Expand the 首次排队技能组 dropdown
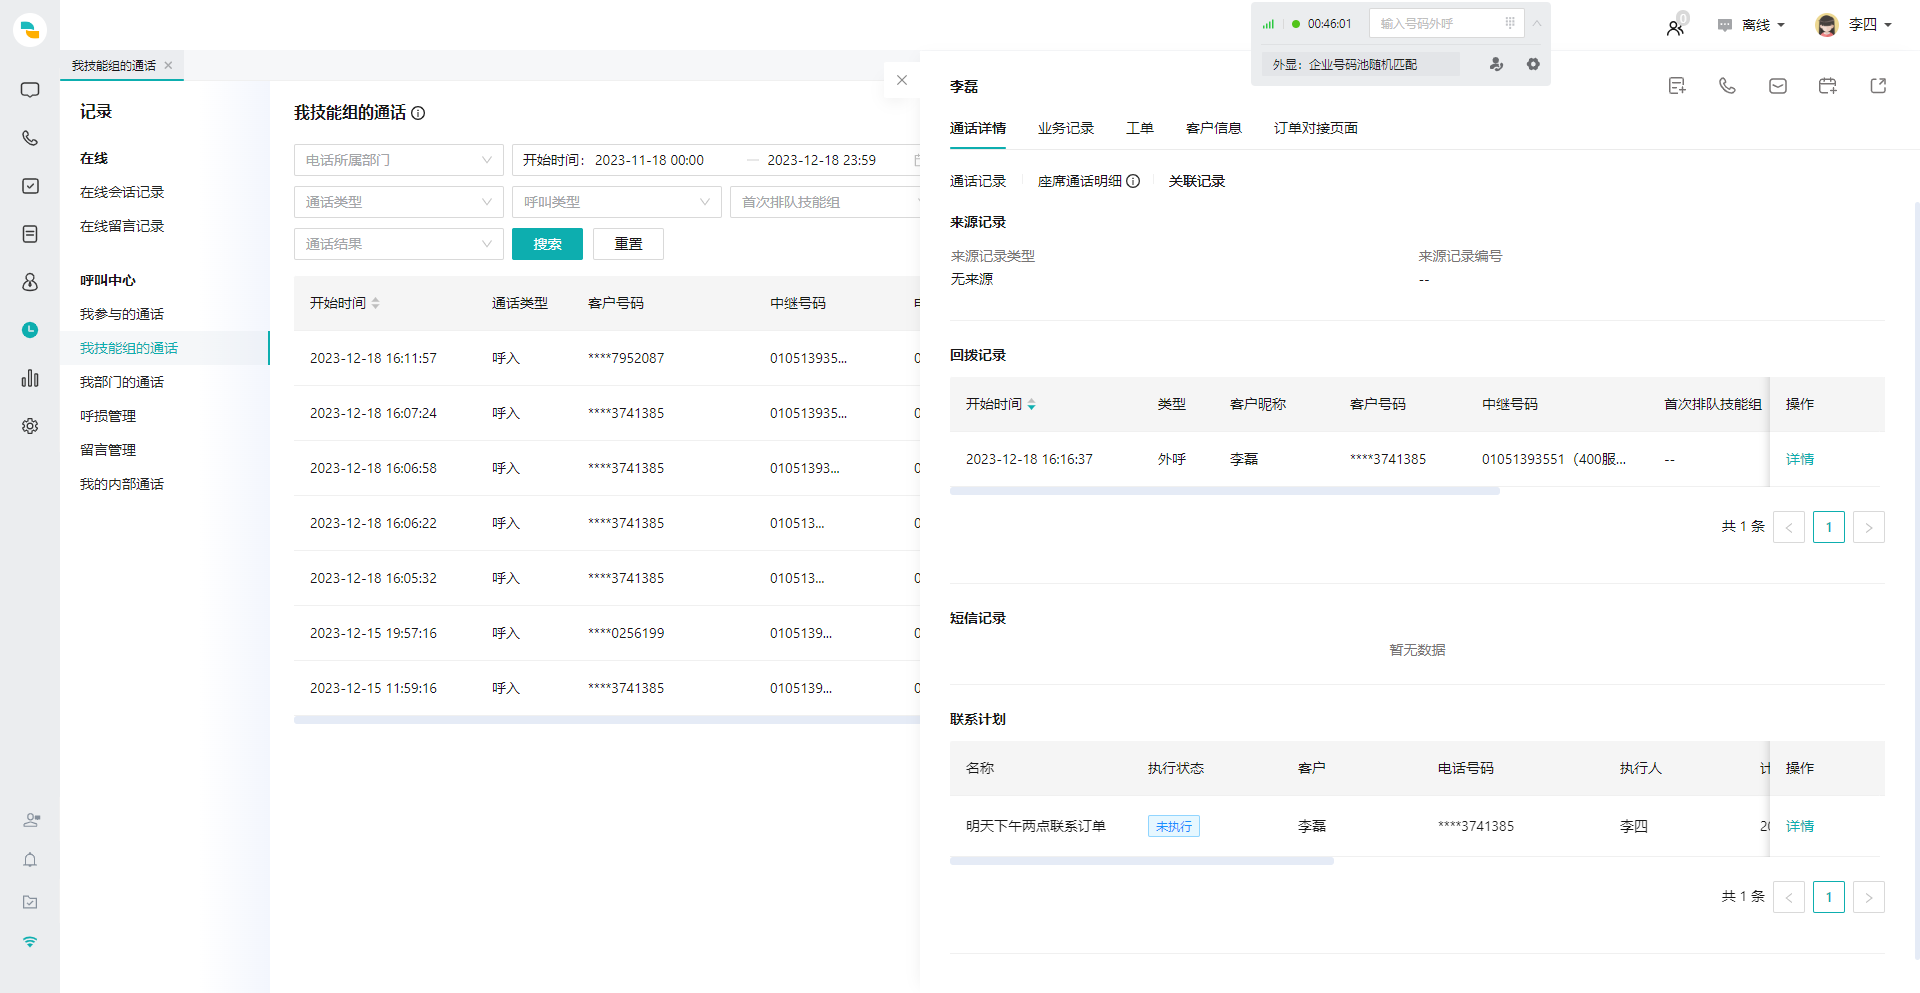 click(825, 202)
